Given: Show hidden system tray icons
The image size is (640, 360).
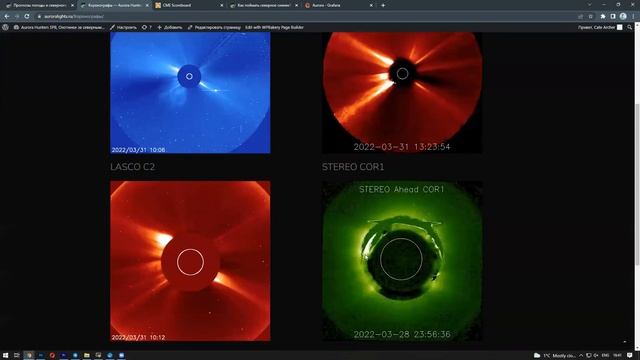Looking at the screenshot, I should (581, 356).
